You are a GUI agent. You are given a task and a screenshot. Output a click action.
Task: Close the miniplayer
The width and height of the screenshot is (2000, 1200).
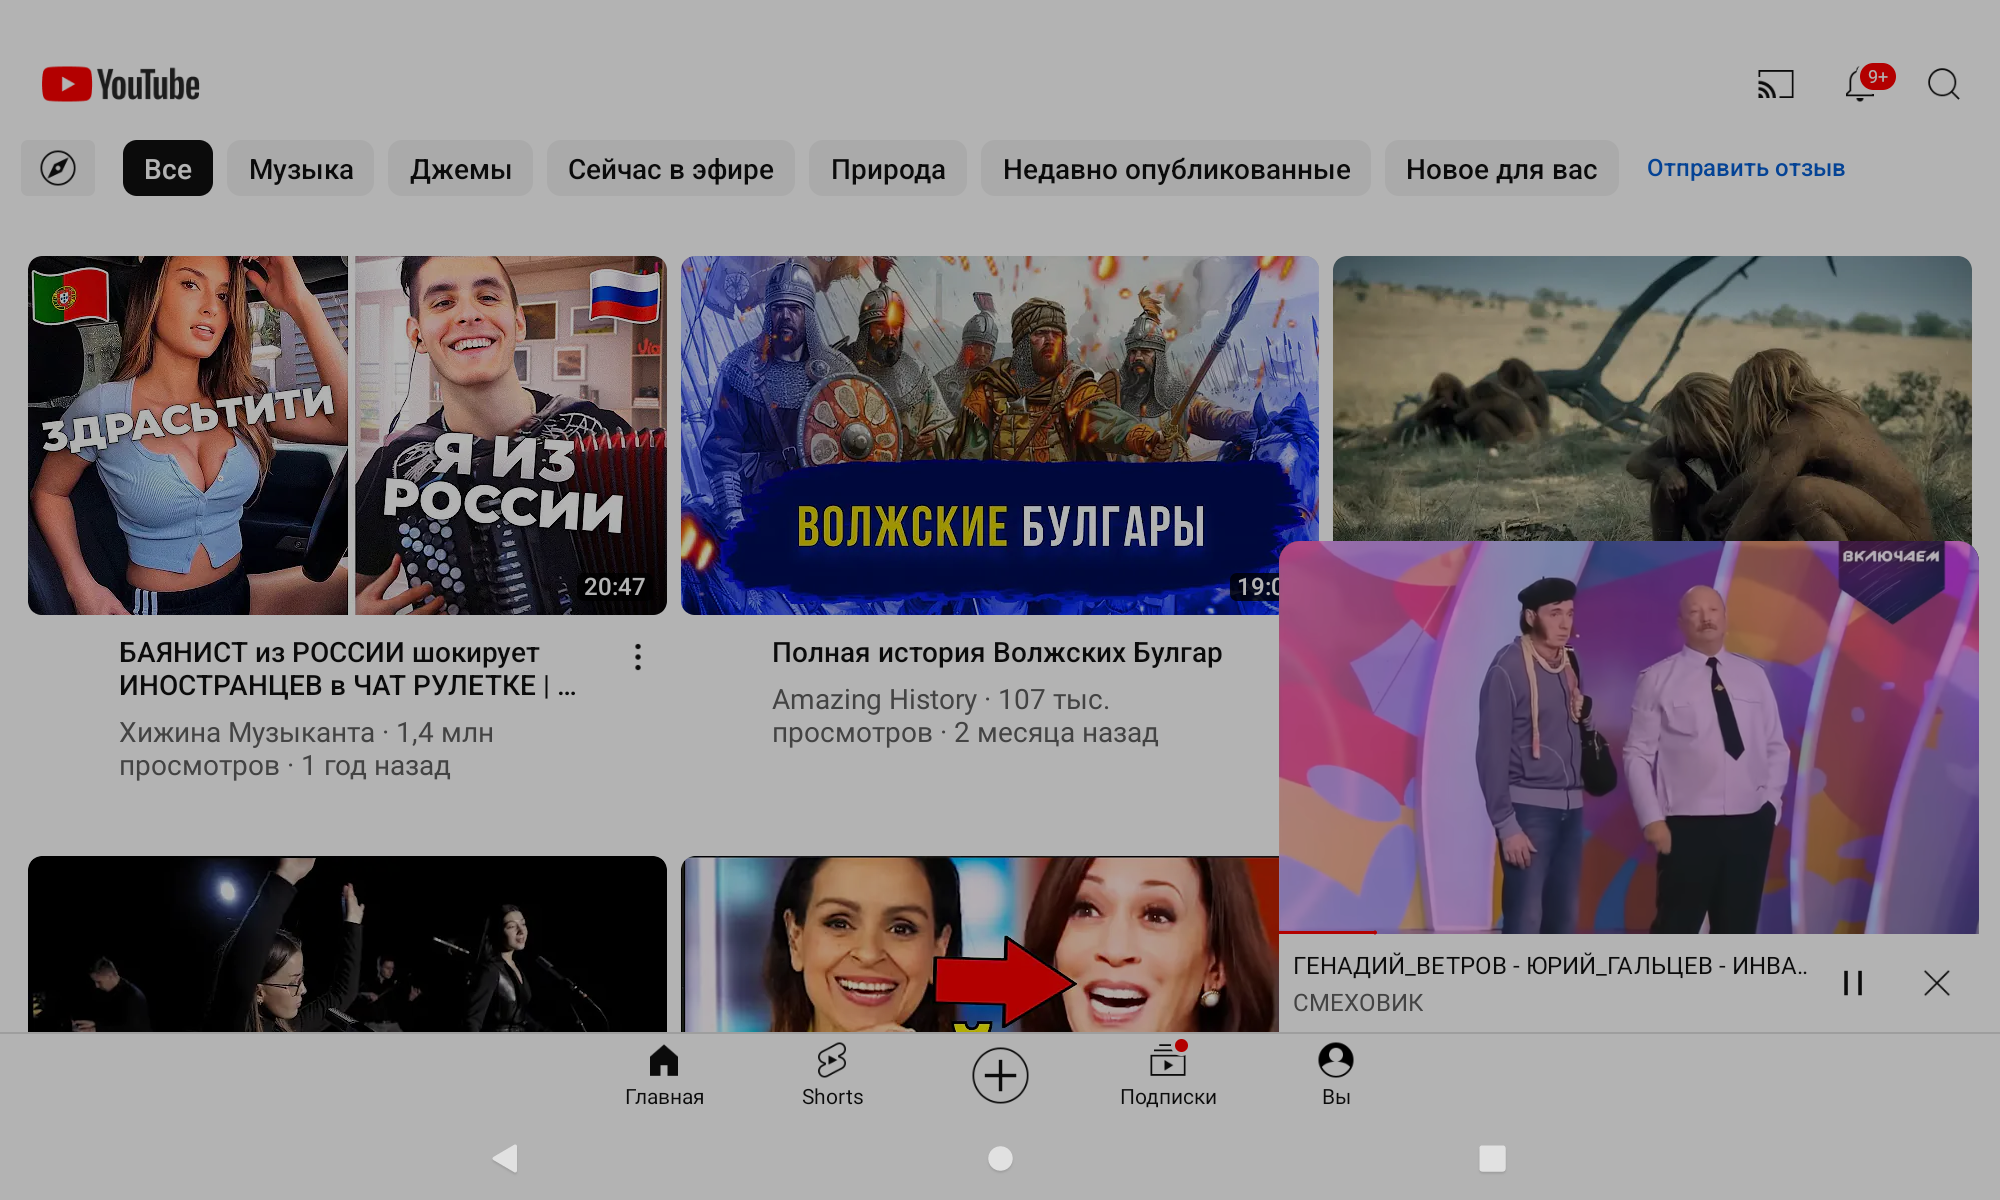(x=1937, y=983)
